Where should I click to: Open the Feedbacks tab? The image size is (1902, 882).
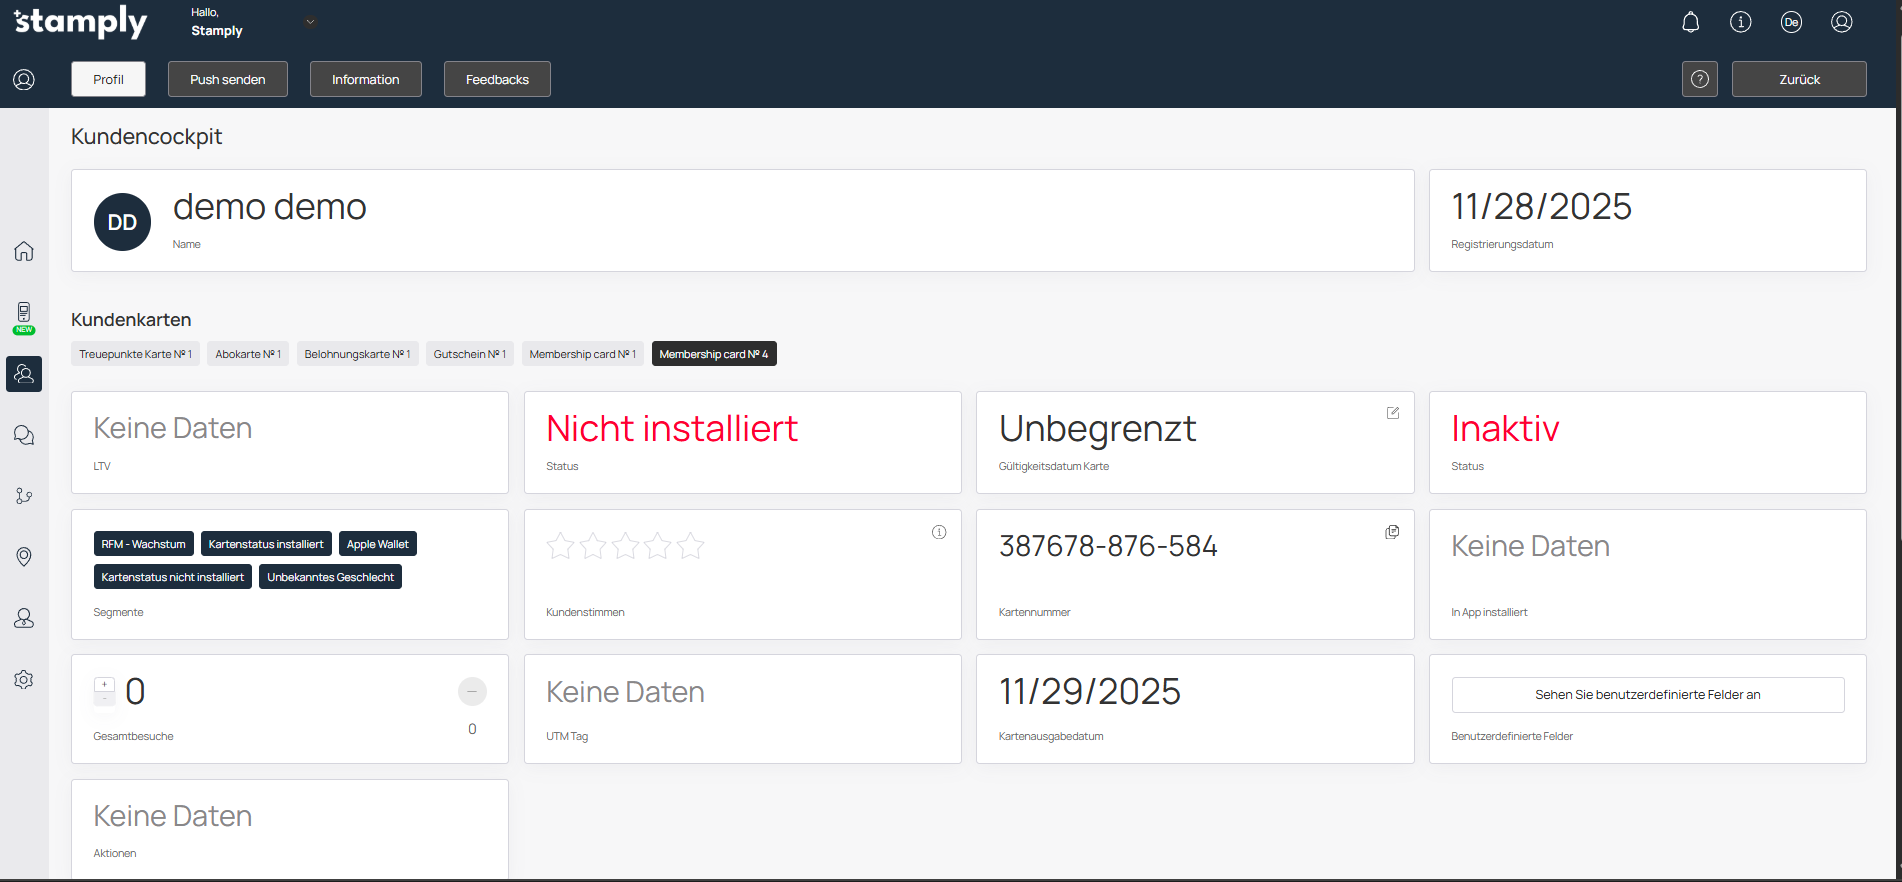click(x=497, y=79)
